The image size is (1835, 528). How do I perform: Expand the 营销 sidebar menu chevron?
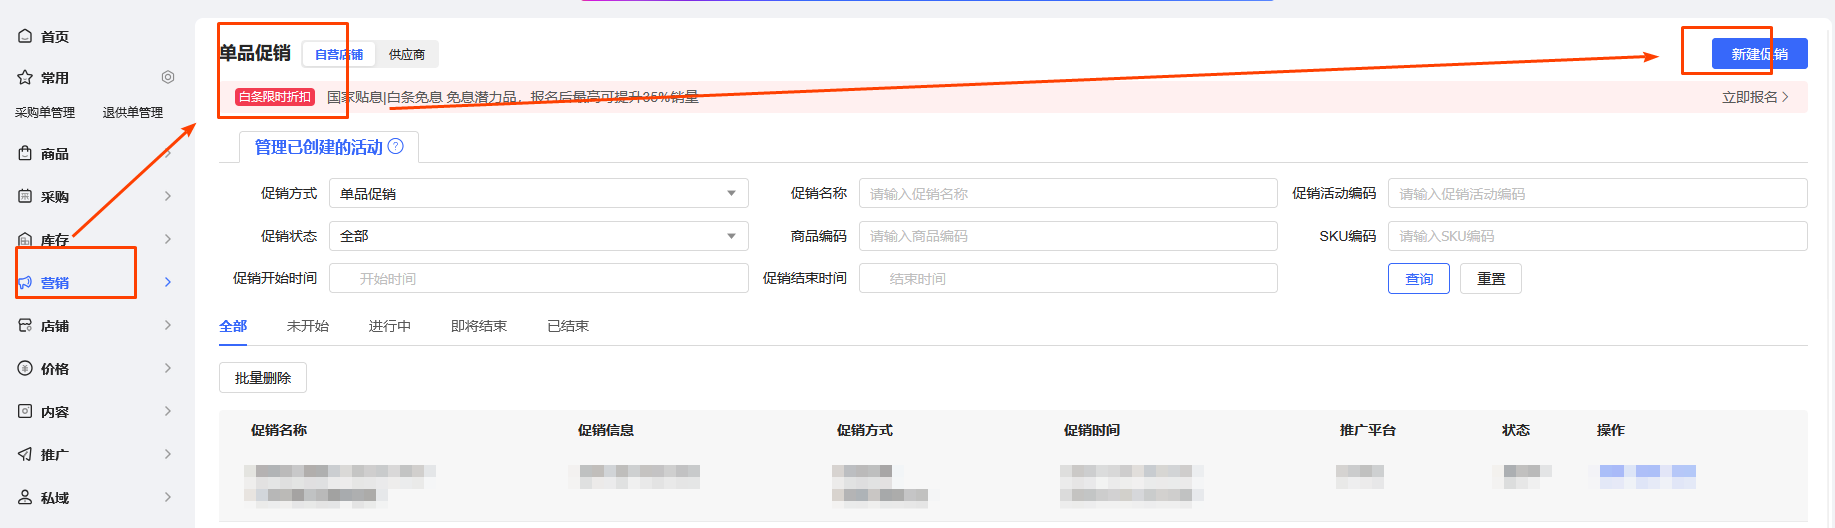click(x=168, y=282)
